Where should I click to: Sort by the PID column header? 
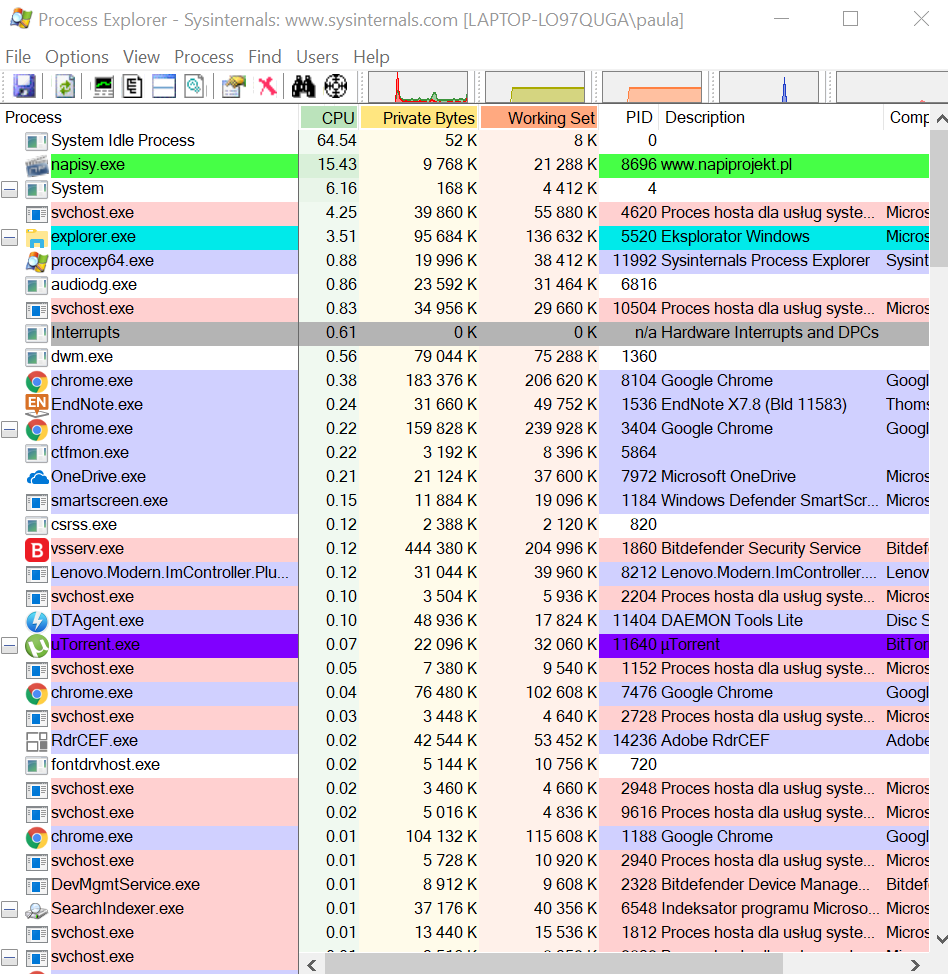coord(629,117)
